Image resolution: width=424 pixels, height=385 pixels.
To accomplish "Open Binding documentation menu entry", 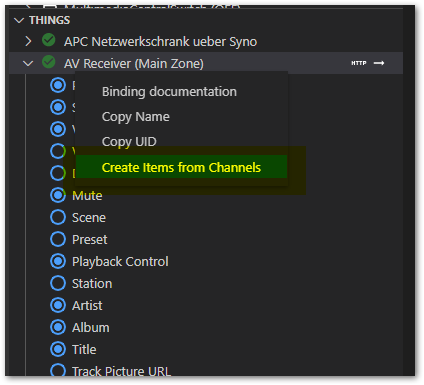I will pos(169,92).
